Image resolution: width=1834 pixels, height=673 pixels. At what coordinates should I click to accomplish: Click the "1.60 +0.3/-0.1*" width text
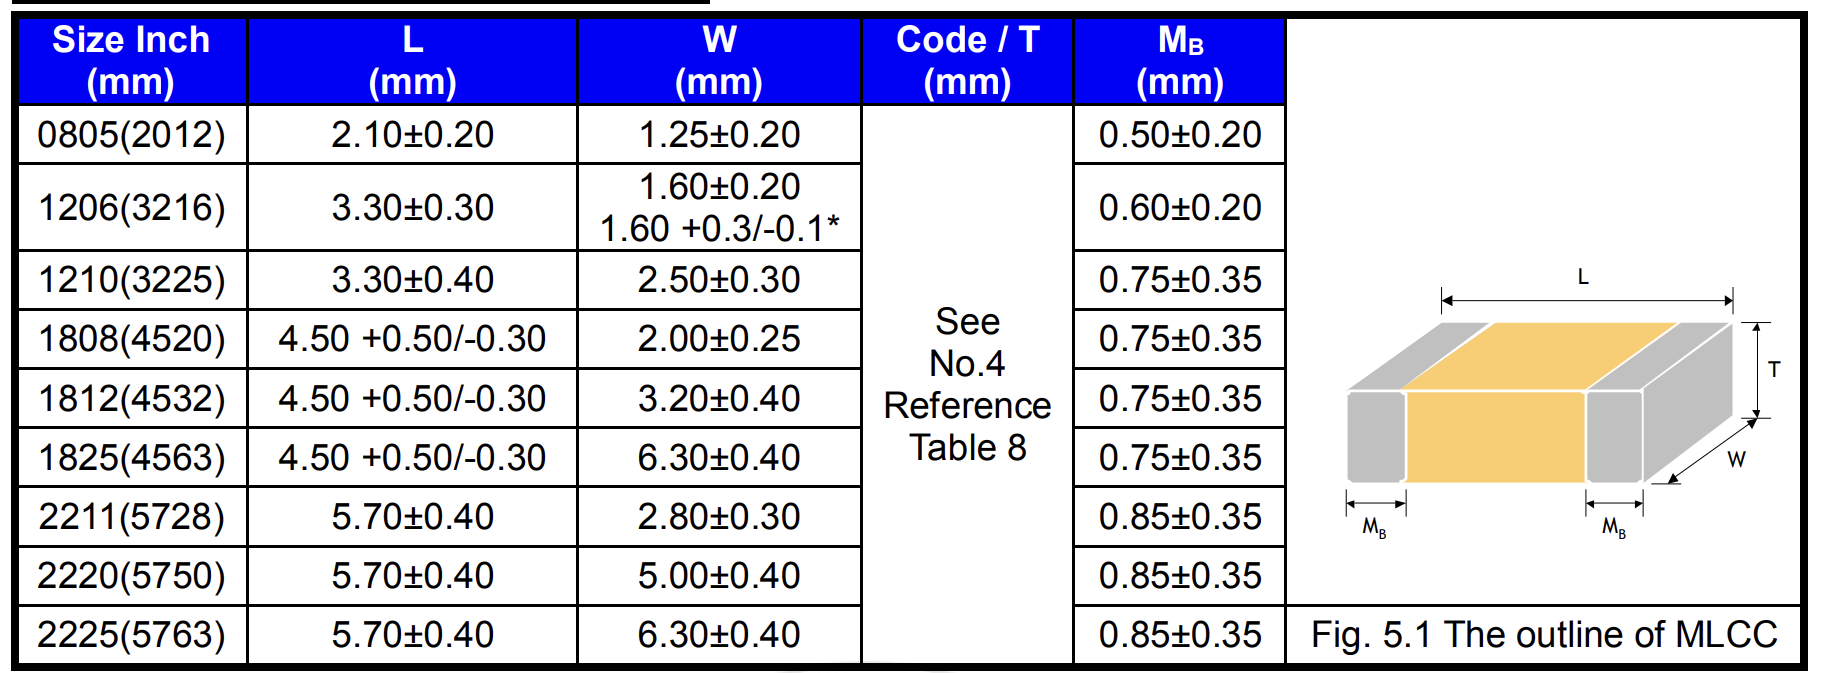point(719,229)
